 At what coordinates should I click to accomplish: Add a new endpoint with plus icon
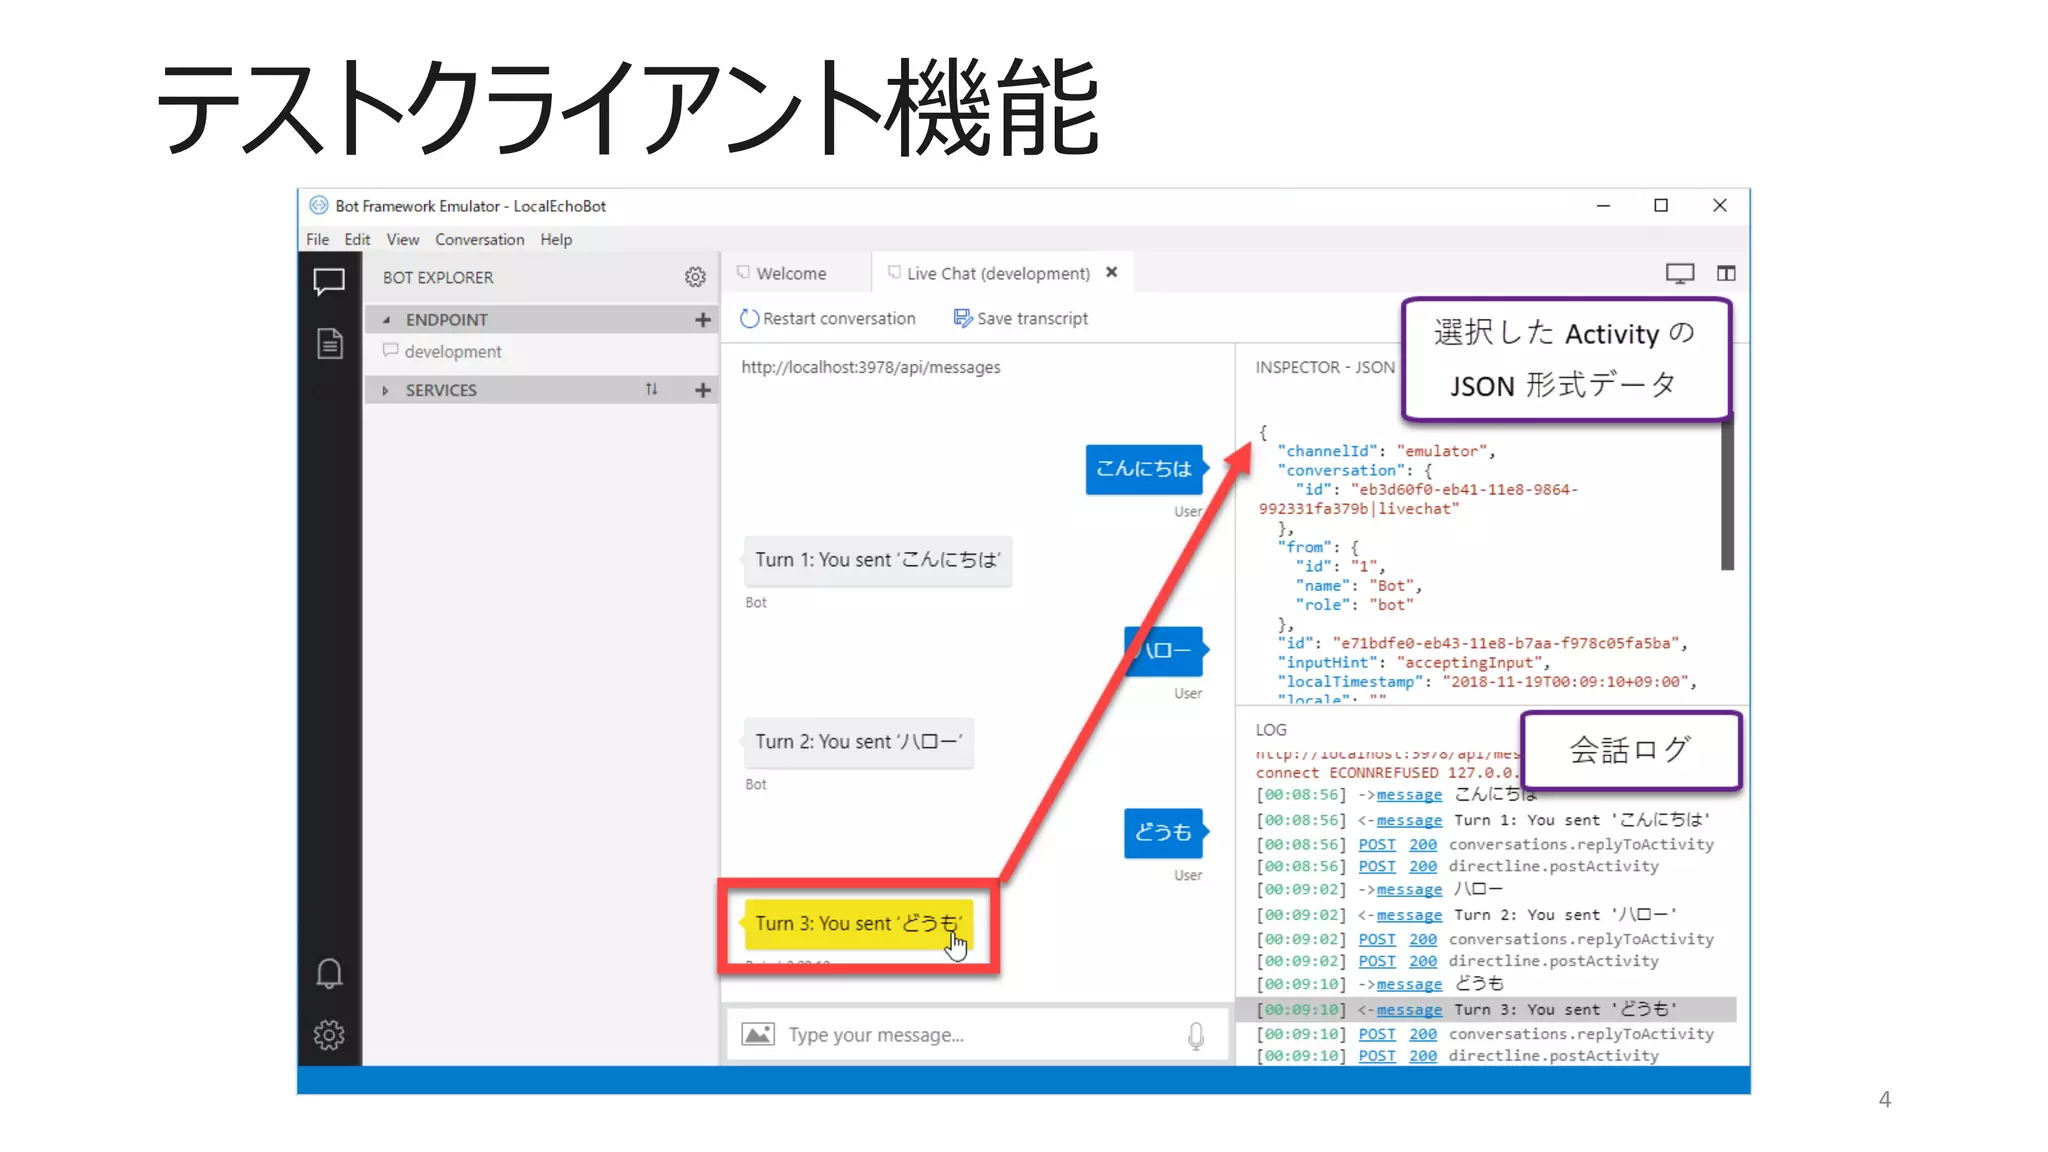pyautogui.click(x=703, y=320)
